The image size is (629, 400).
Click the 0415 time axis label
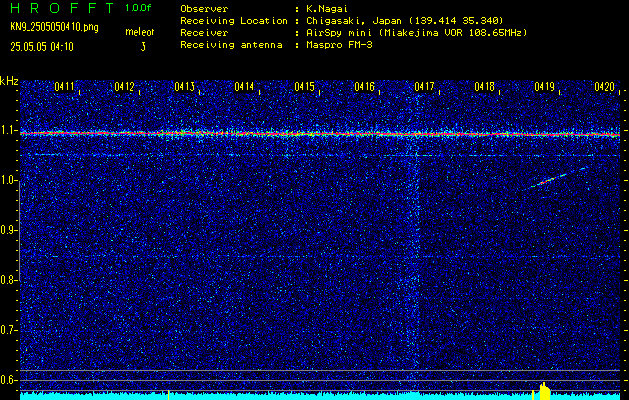point(304,87)
